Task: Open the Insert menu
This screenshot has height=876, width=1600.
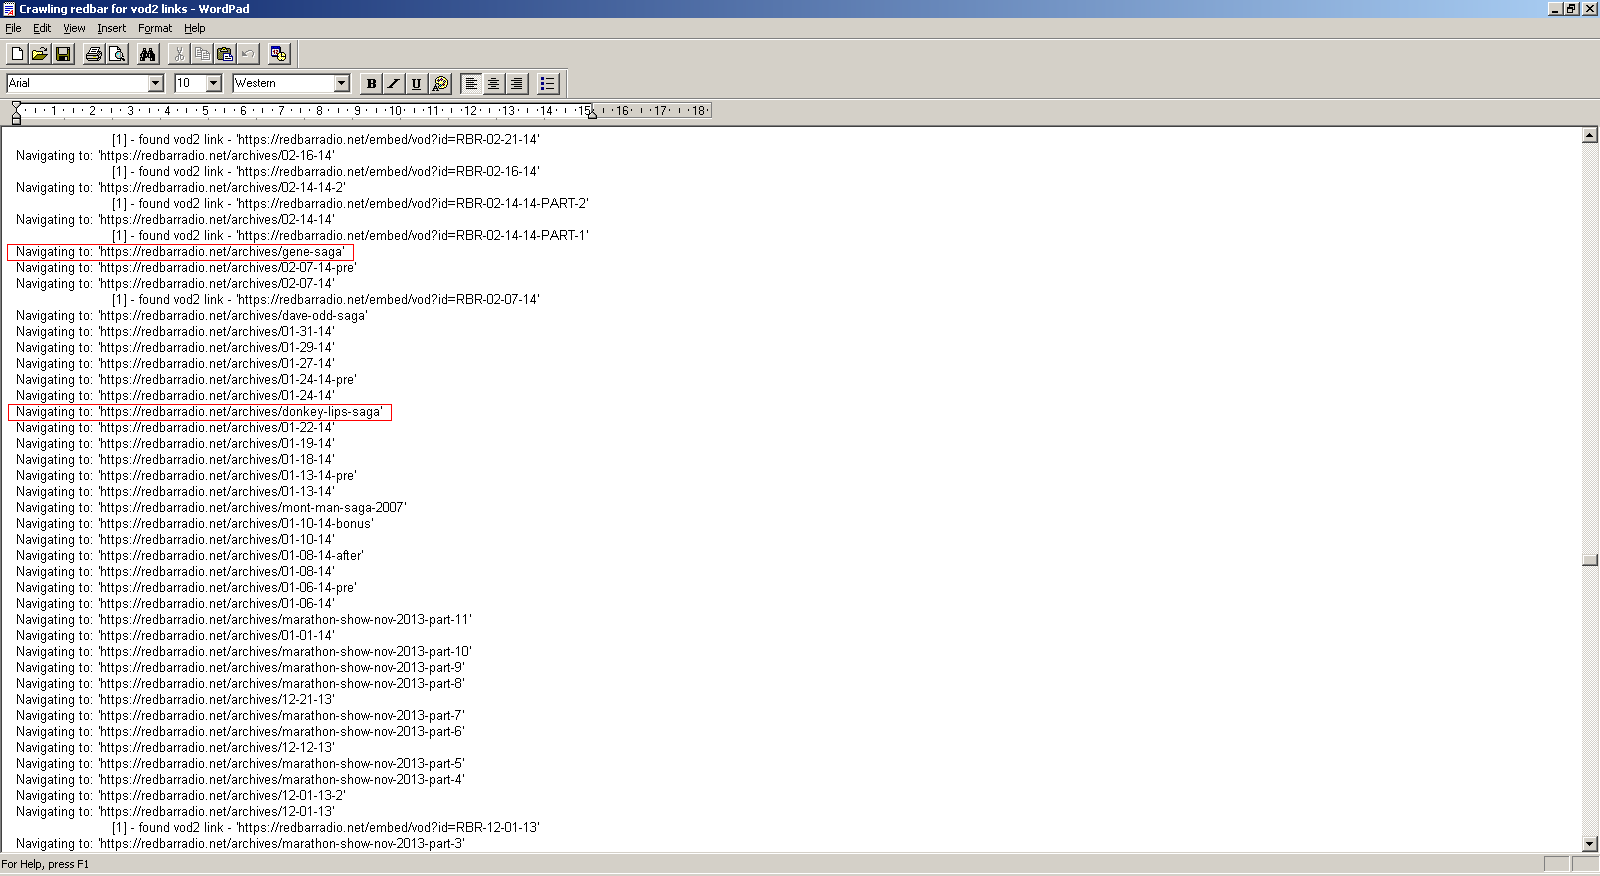Action: pos(112,28)
